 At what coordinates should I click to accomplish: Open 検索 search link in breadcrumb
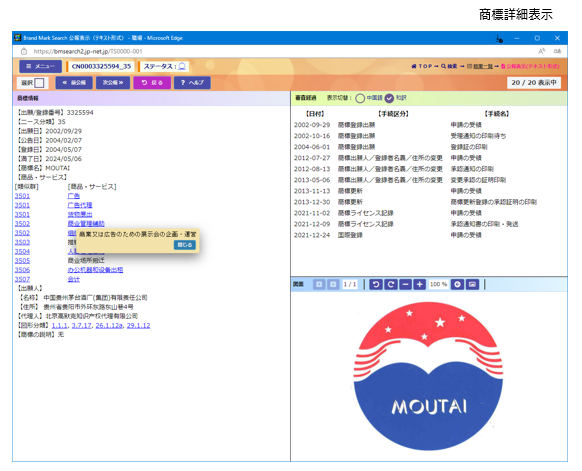pyautogui.click(x=449, y=66)
